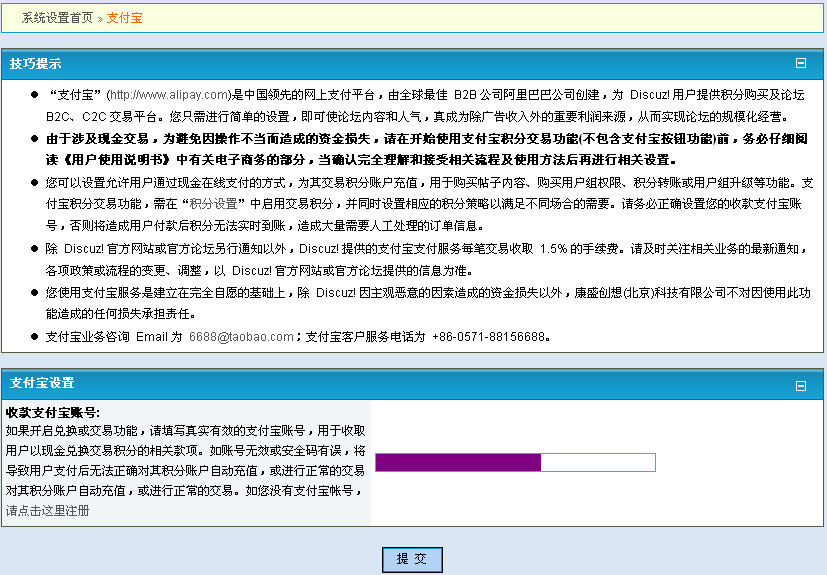Viewport: 827px width, 575px height.
Task: Open the 请点击这里注册 link
Action: 47,511
